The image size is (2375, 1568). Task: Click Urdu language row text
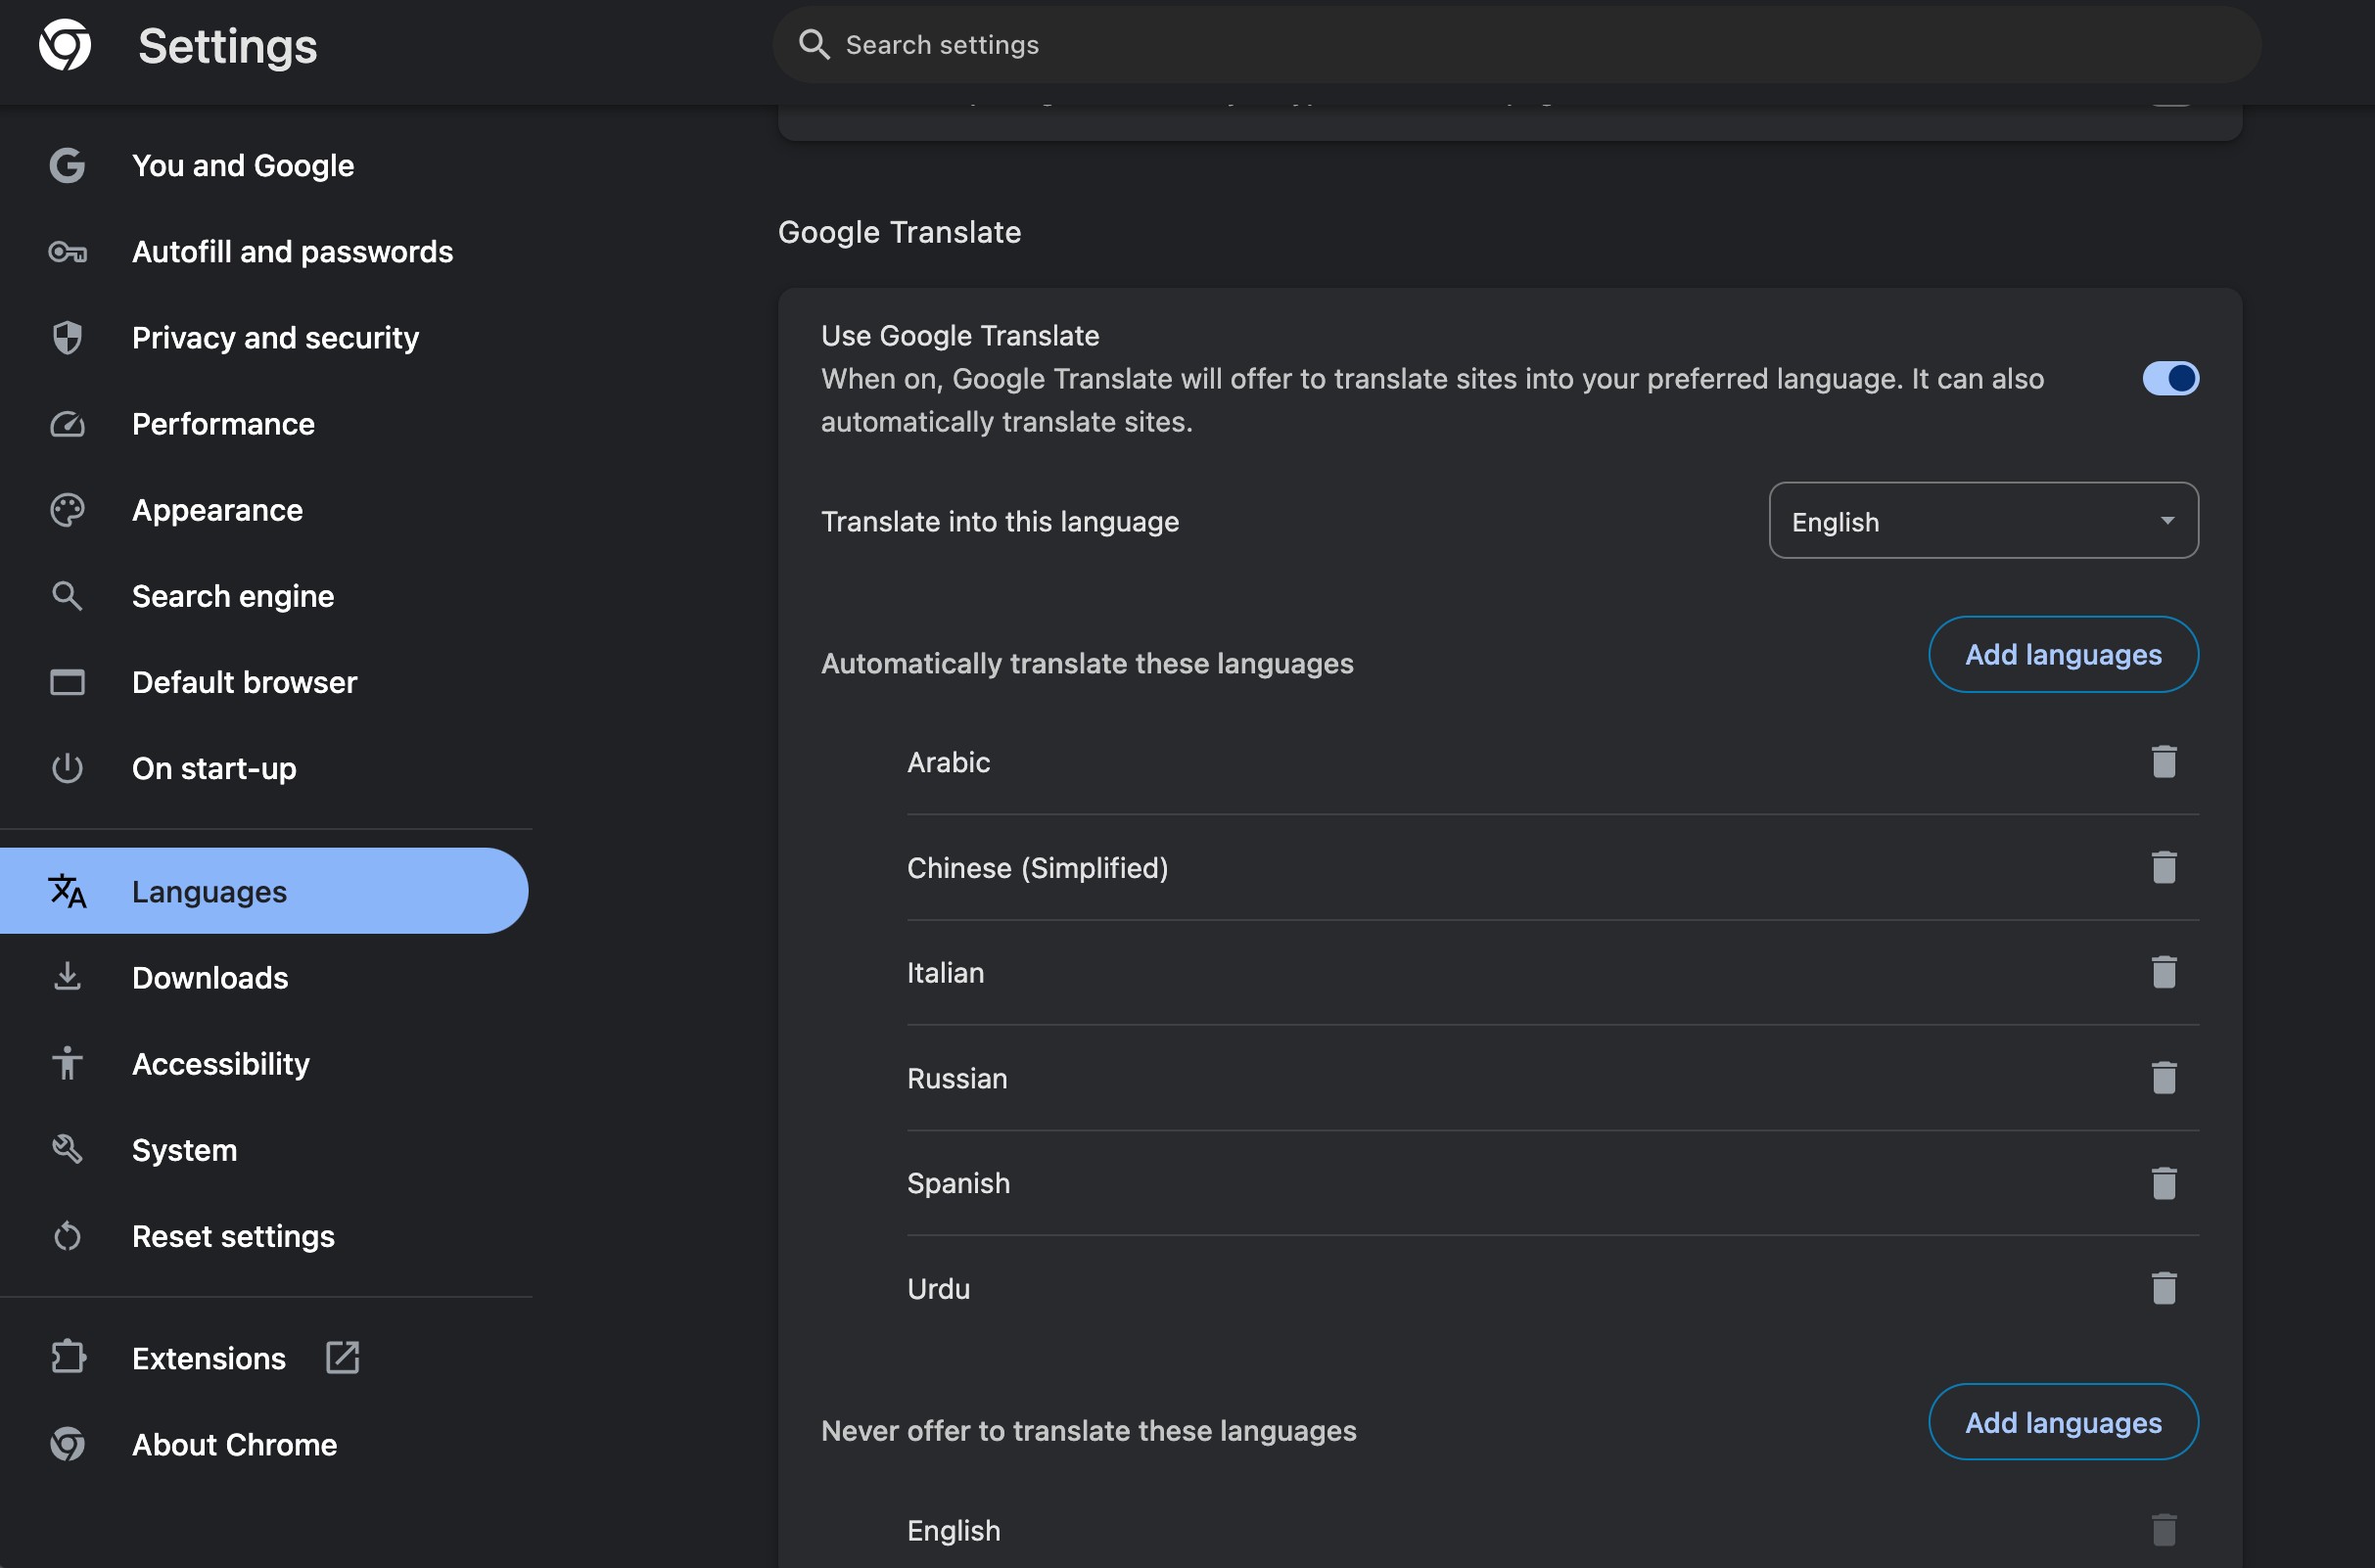(938, 1288)
